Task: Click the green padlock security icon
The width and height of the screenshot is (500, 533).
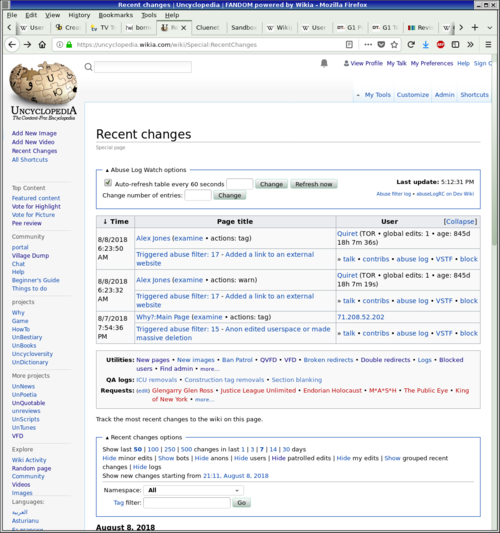Action: [x=69, y=45]
